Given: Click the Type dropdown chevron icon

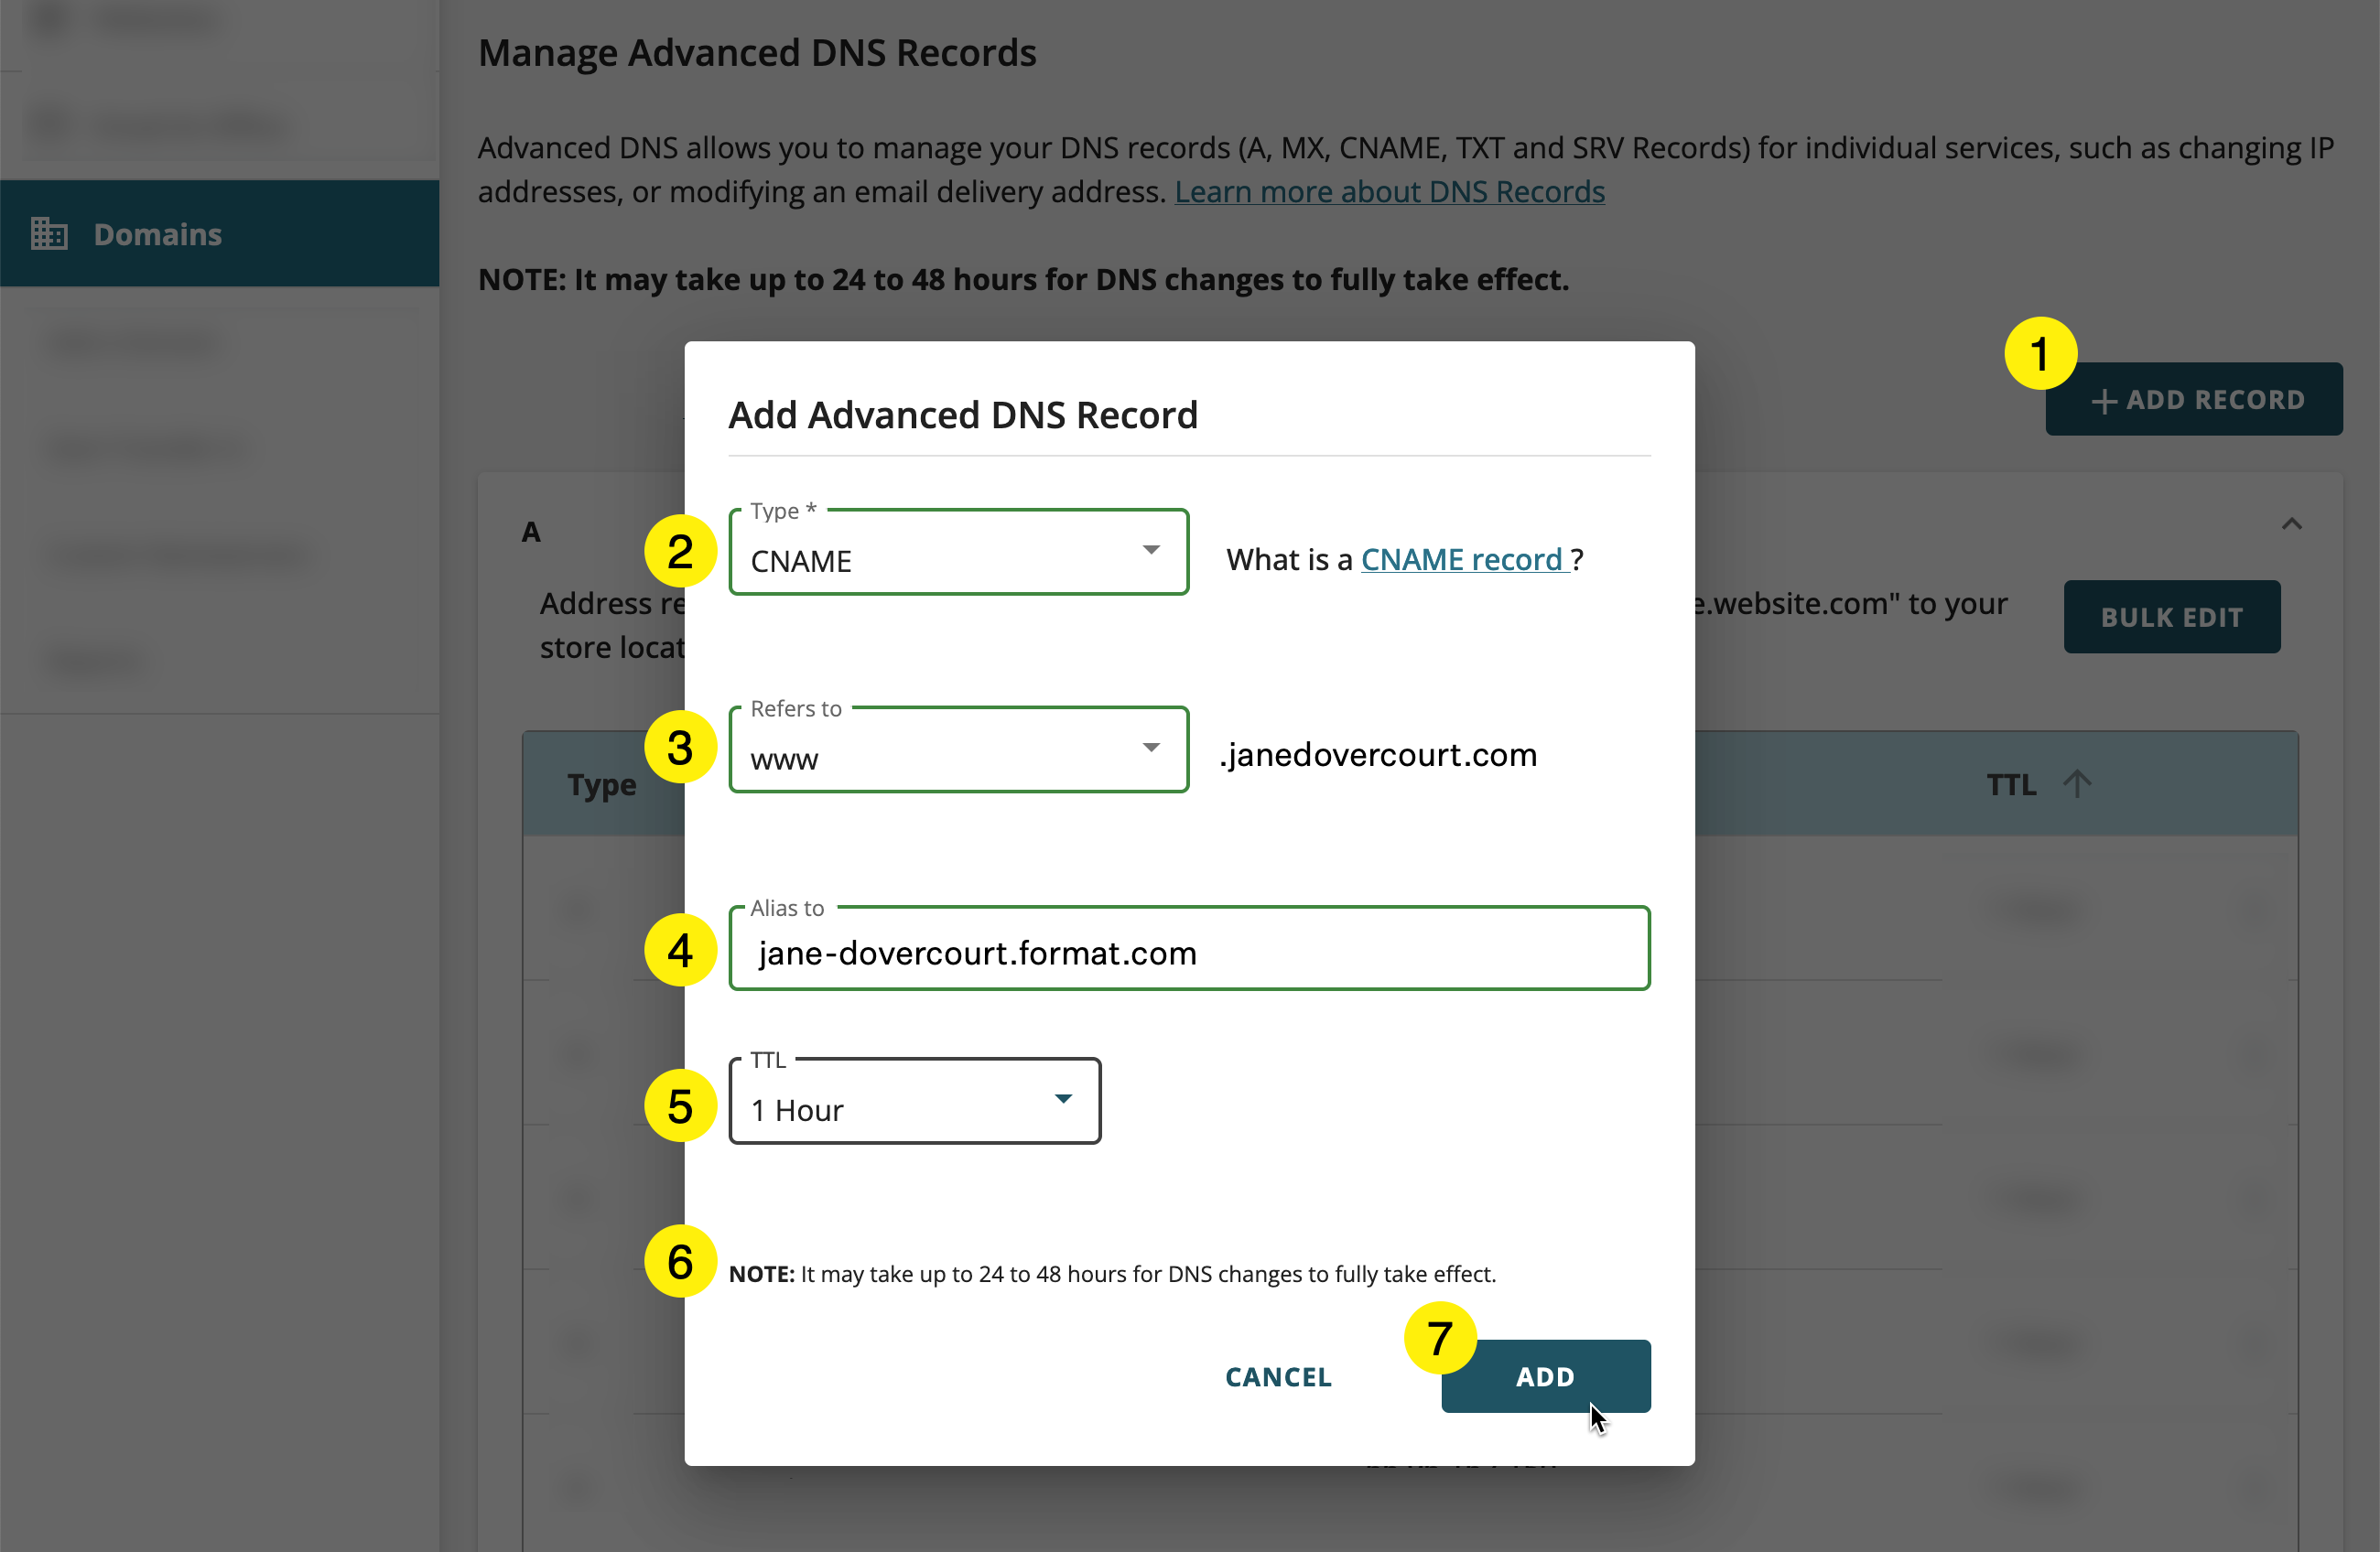Looking at the screenshot, I should click(x=1152, y=550).
